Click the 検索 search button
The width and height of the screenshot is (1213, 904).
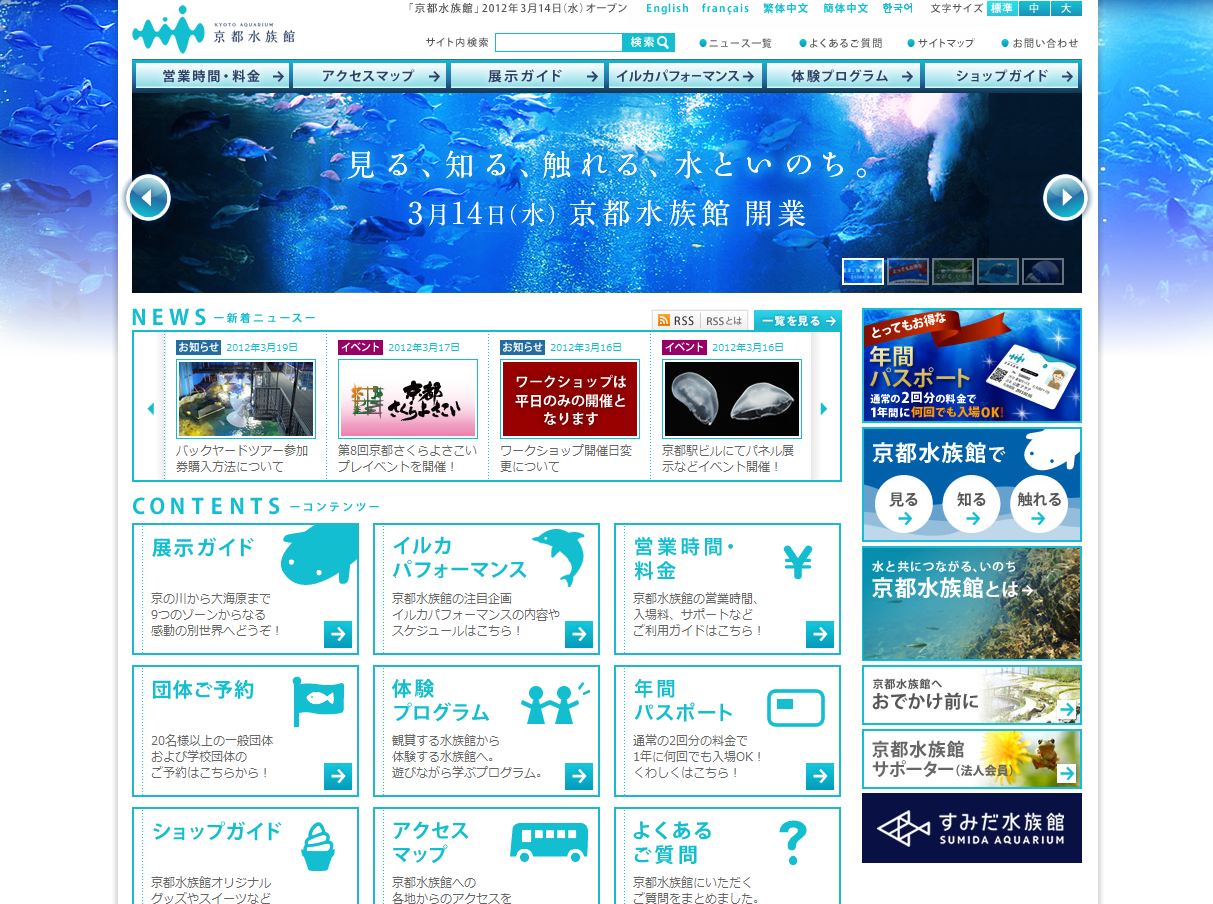(649, 43)
